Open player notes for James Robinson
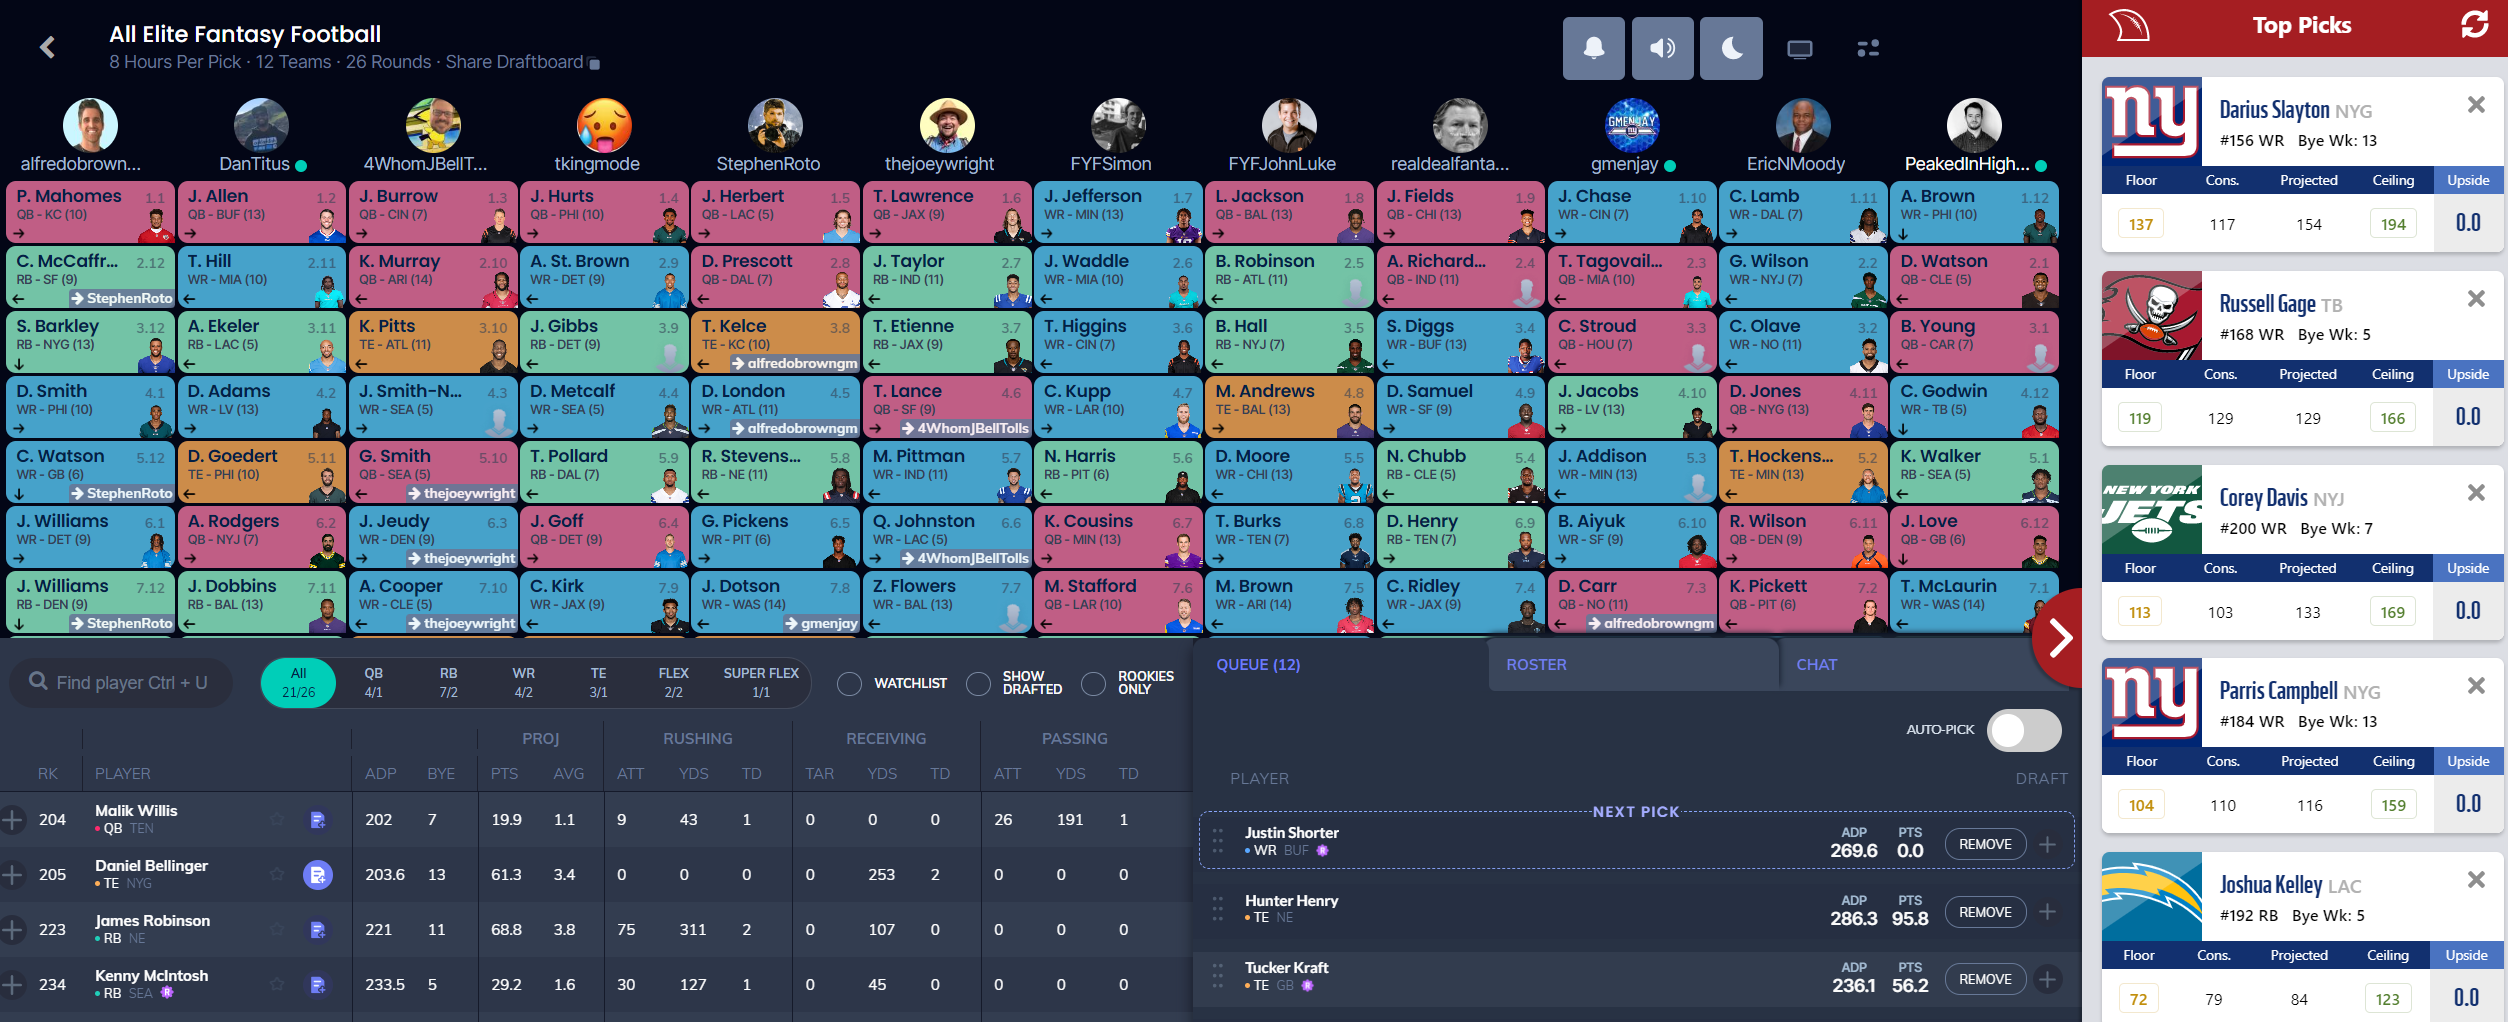Image resolution: width=2508 pixels, height=1022 pixels. point(317,930)
